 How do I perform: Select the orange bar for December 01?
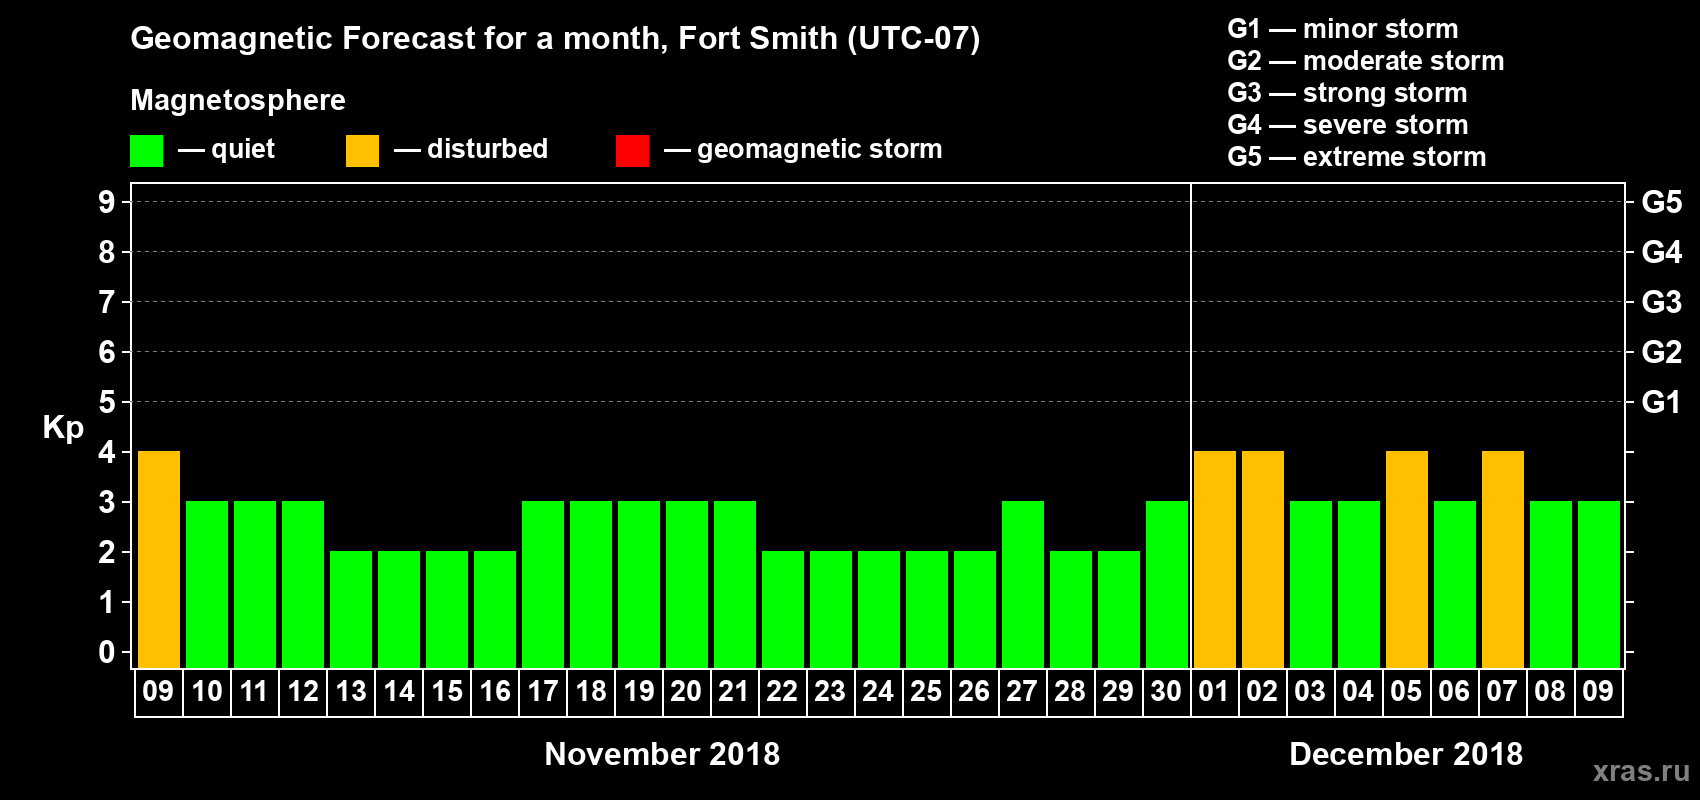(1215, 559)
